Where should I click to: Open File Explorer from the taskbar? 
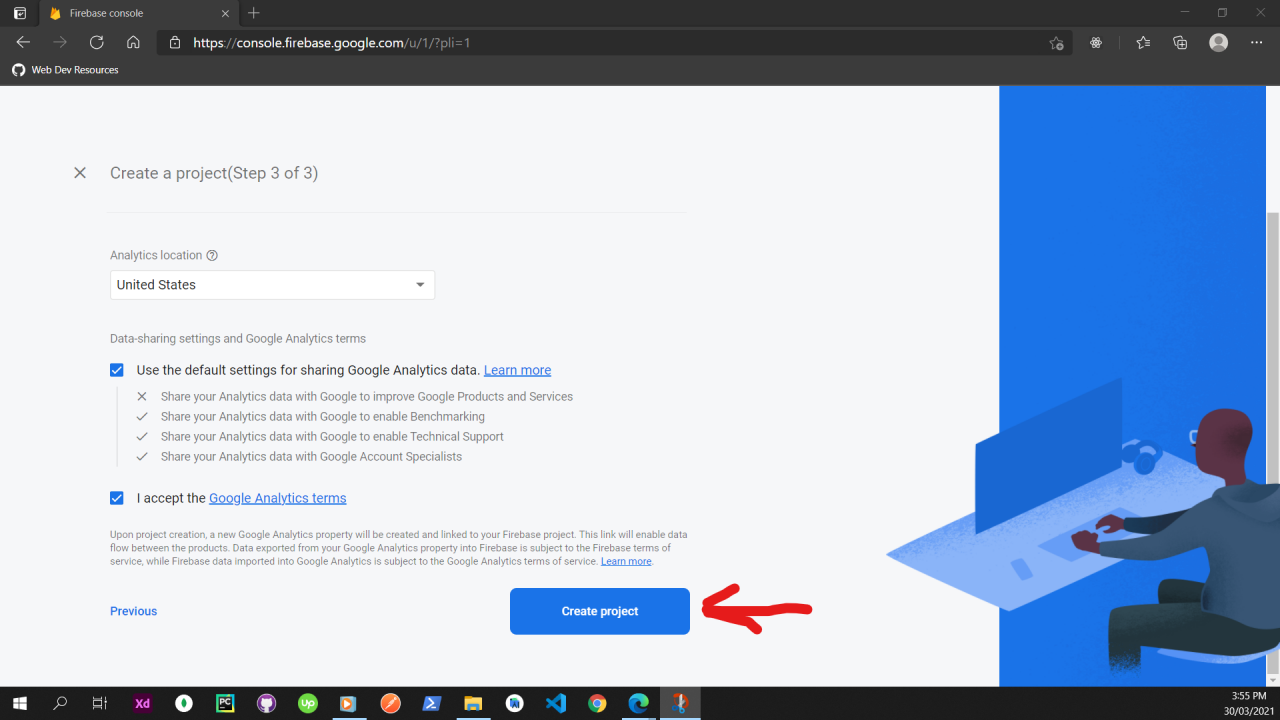click(473, 703)
